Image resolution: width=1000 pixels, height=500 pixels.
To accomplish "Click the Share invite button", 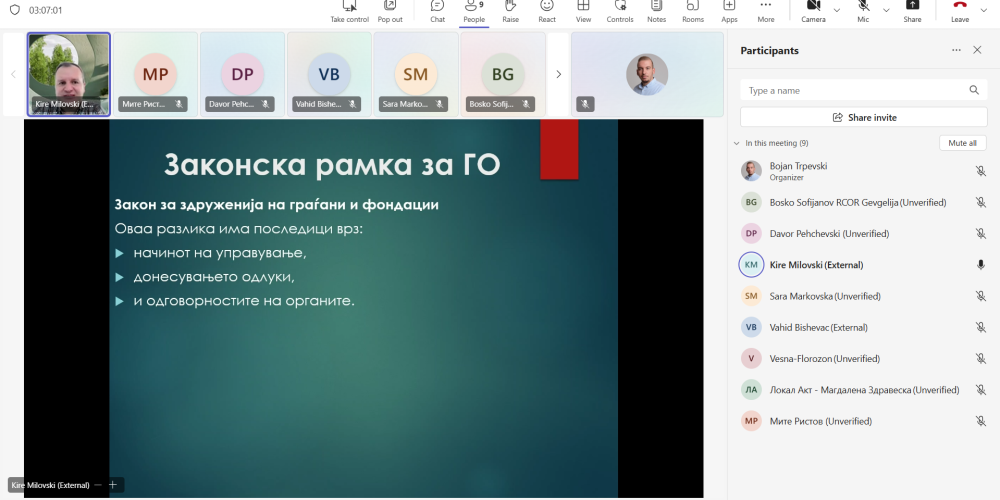I will point(864,117).
